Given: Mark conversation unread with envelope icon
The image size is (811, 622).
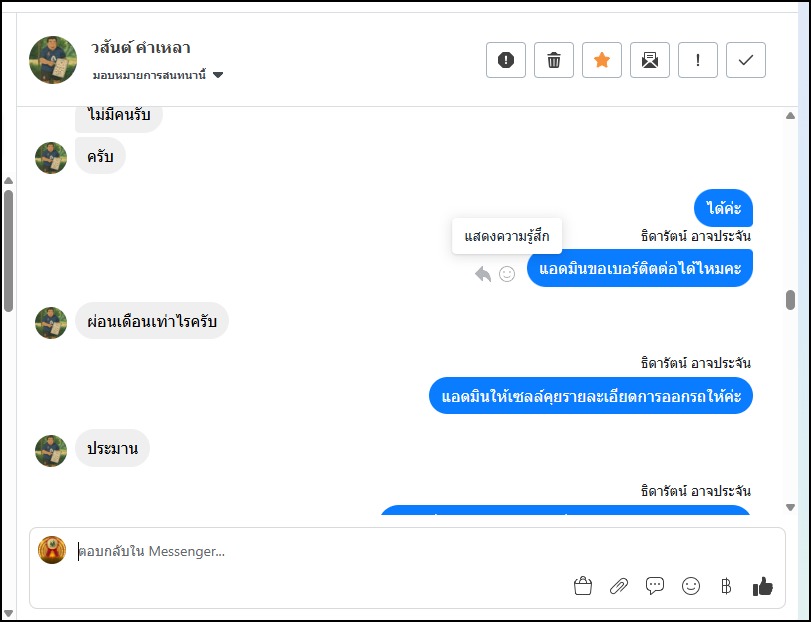Looking at the screenshot, I should point(650,60).
